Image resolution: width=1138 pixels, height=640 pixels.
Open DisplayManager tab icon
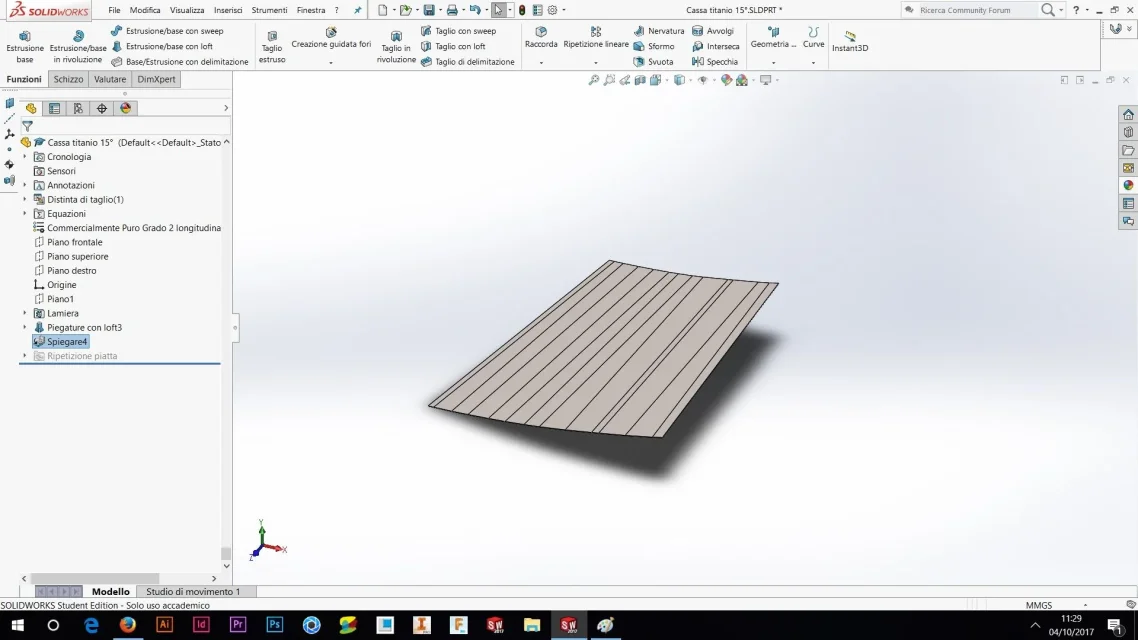coord(126,108)
